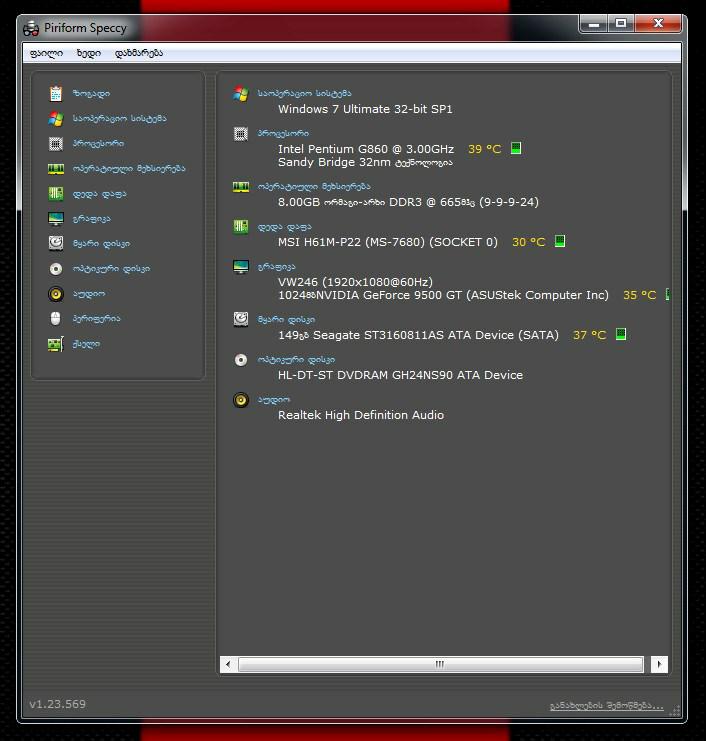Viewport: 706px width, 741px height.
Task: Click the green temperature indicator next to 30 °C
Action: (x=560, y=241)
